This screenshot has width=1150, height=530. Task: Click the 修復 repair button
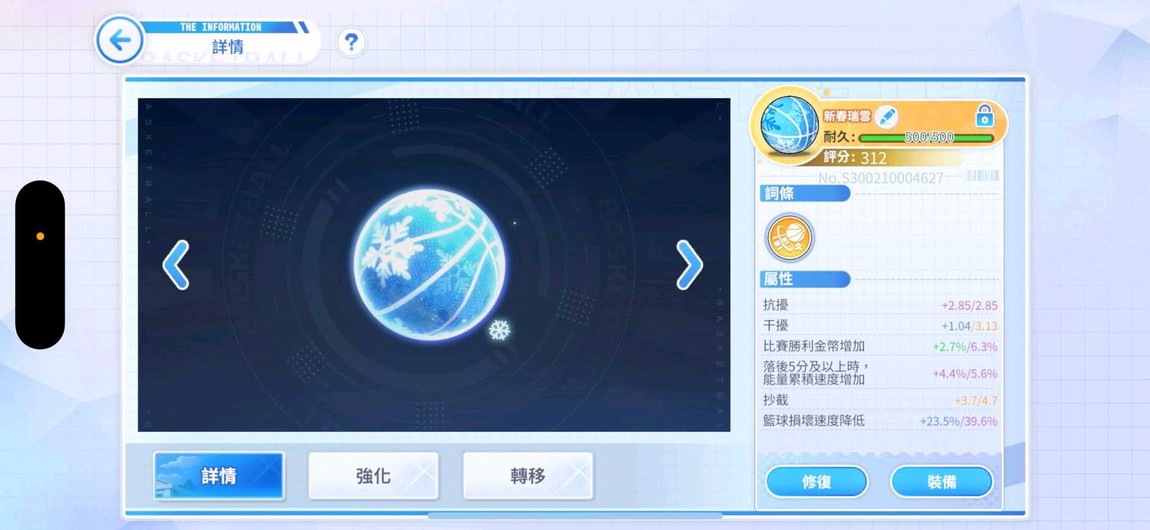[816, 482]
